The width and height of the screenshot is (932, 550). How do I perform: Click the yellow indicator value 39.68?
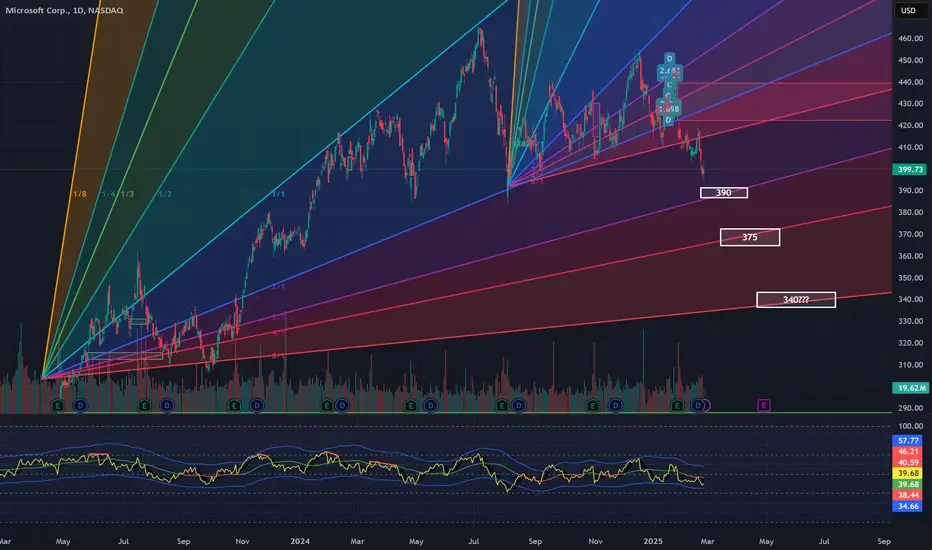coord(908,473)
